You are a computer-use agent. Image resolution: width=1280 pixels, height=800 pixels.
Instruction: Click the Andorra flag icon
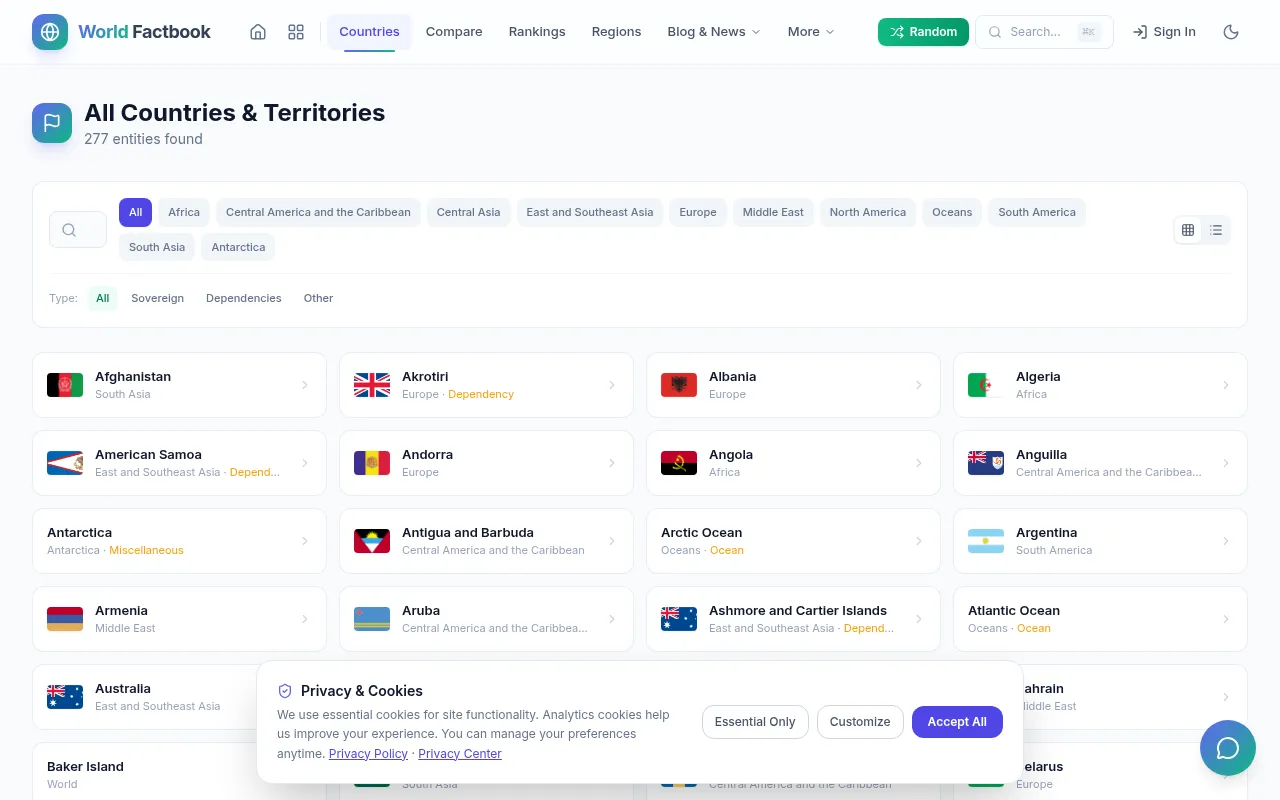pyautogui.click(x=372, y=463)
